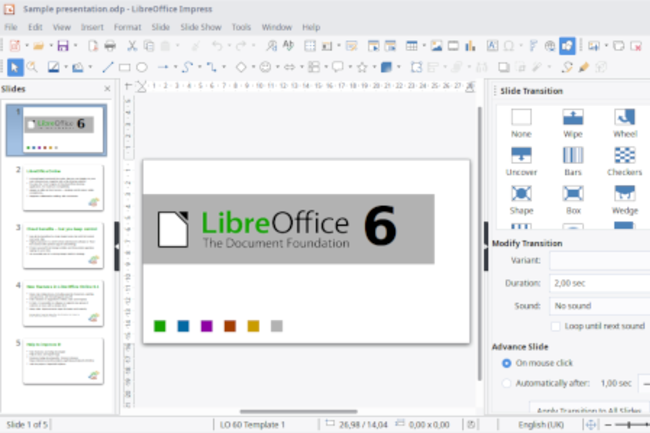Close the Slides panel
This screenshot has height=433, width=650.
tap(107, 89)
